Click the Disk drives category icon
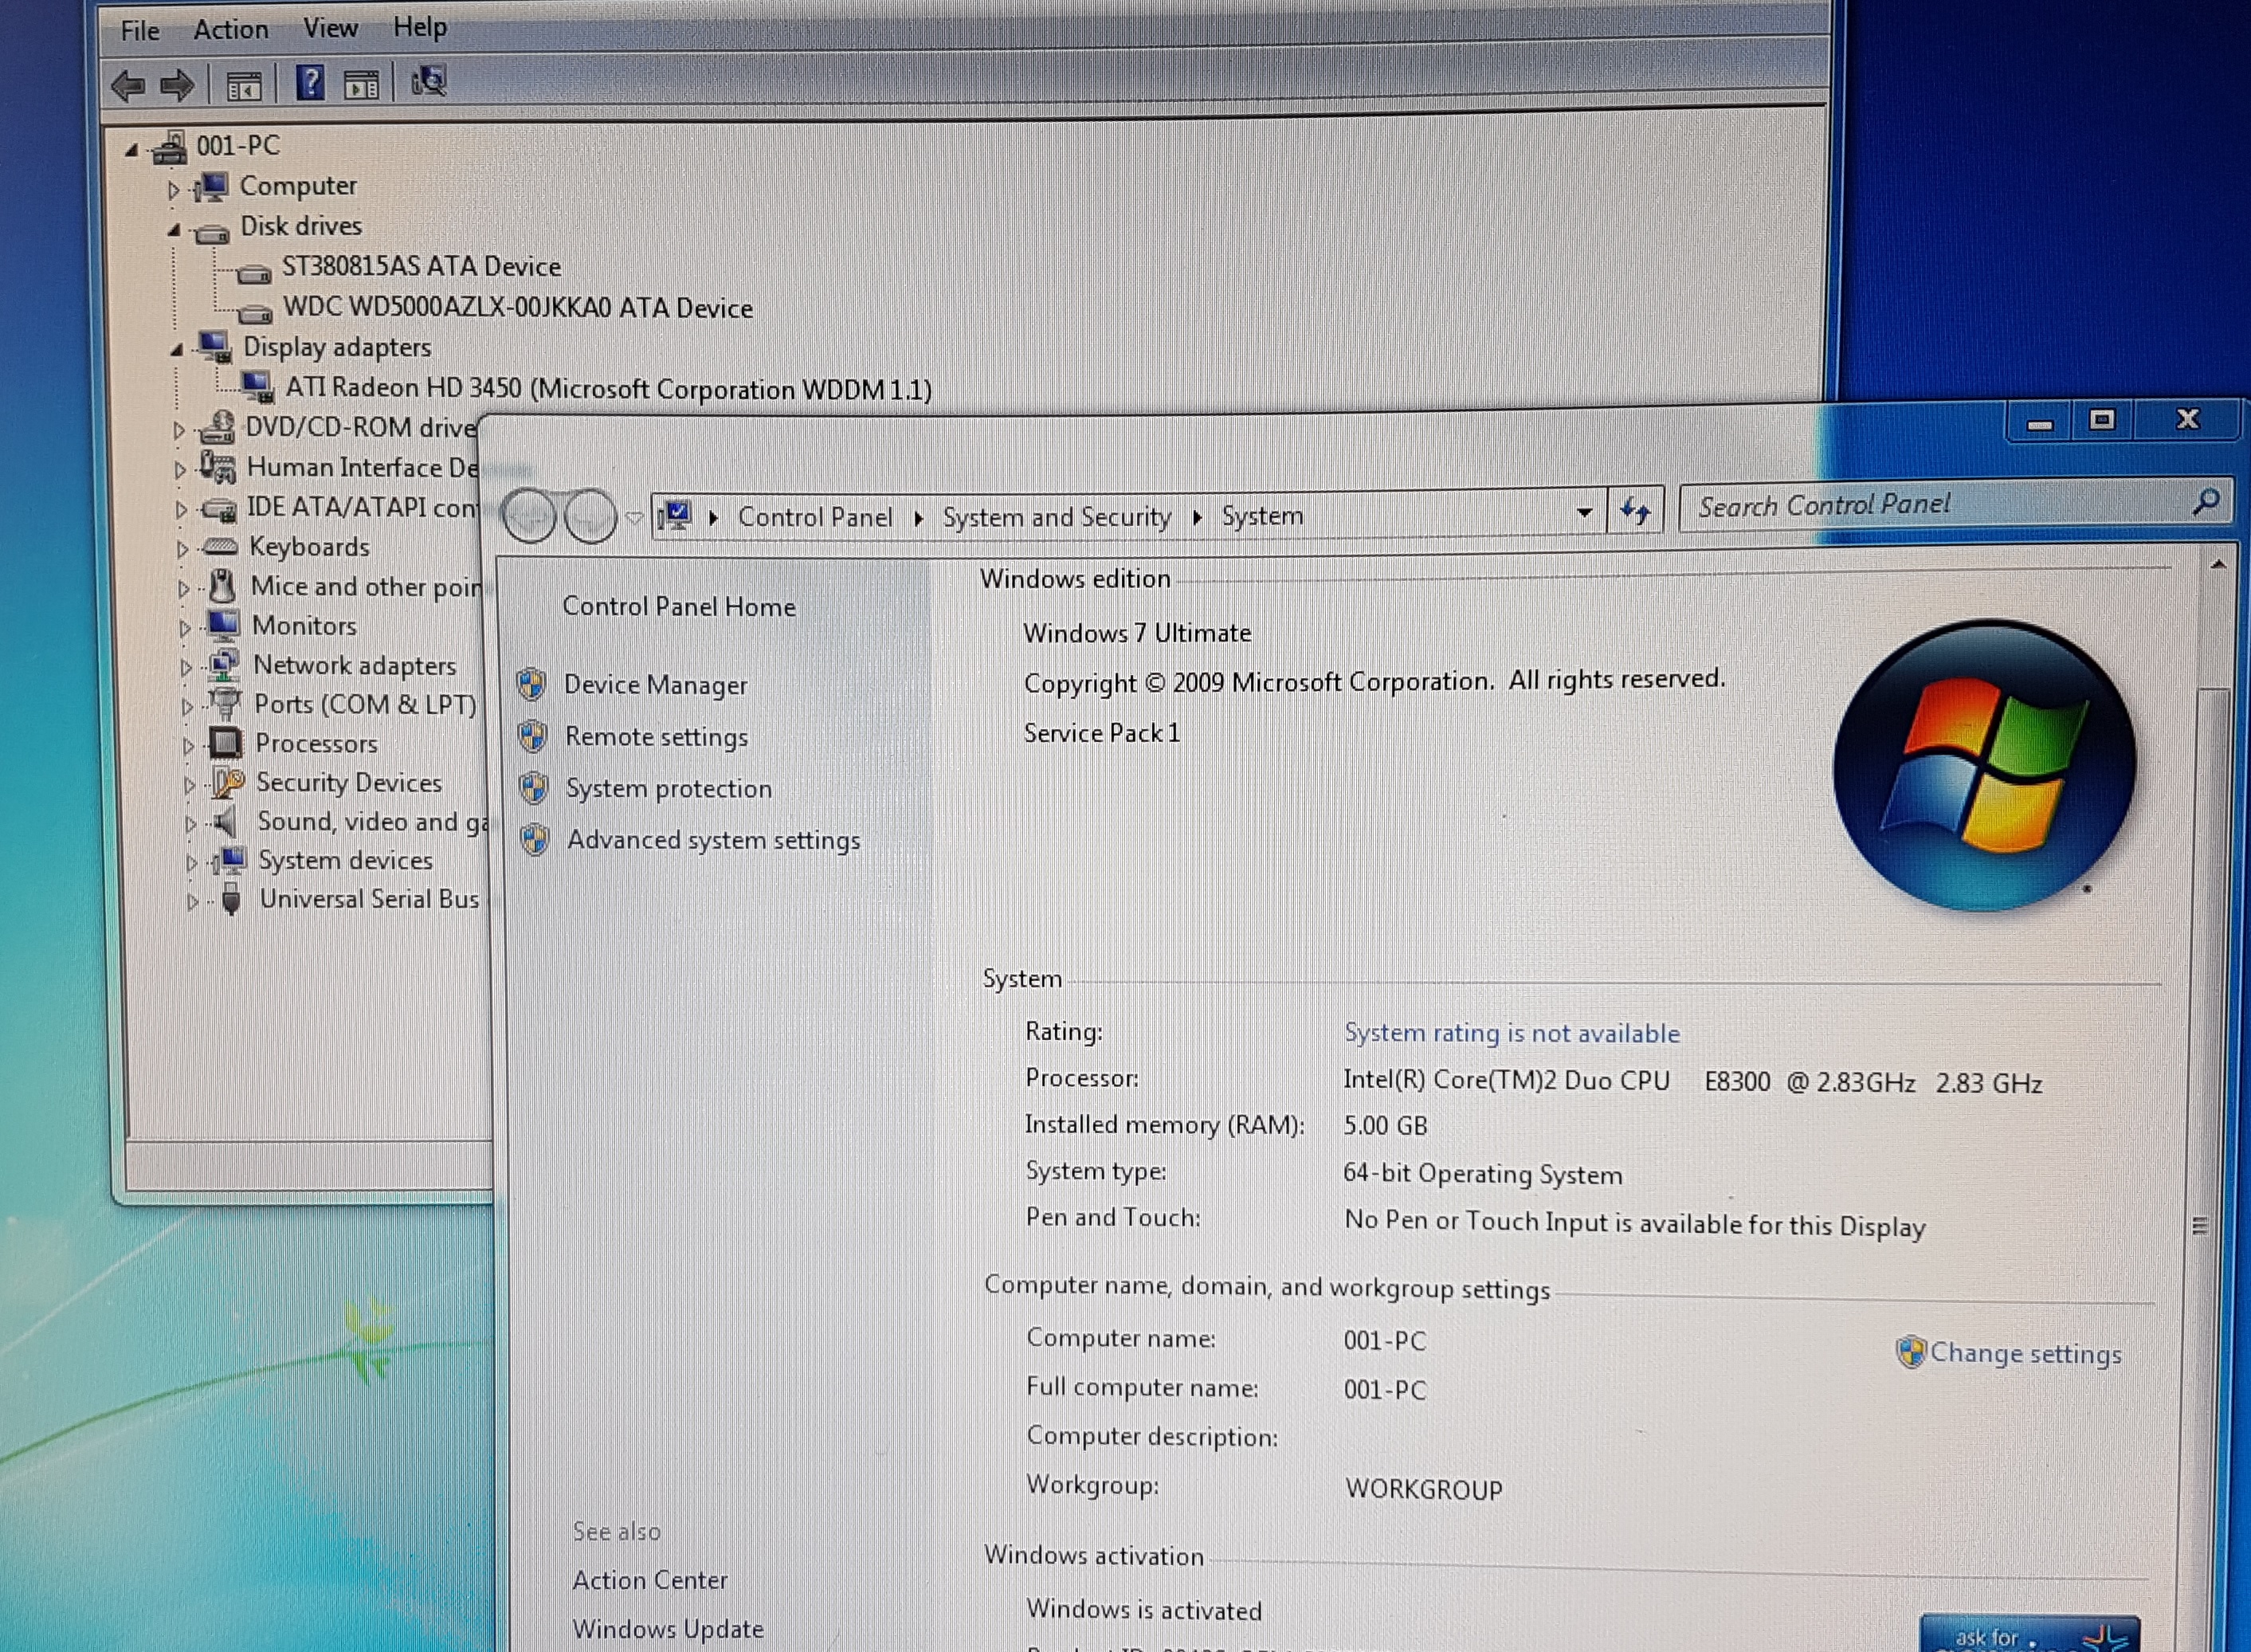 (211, 234)
